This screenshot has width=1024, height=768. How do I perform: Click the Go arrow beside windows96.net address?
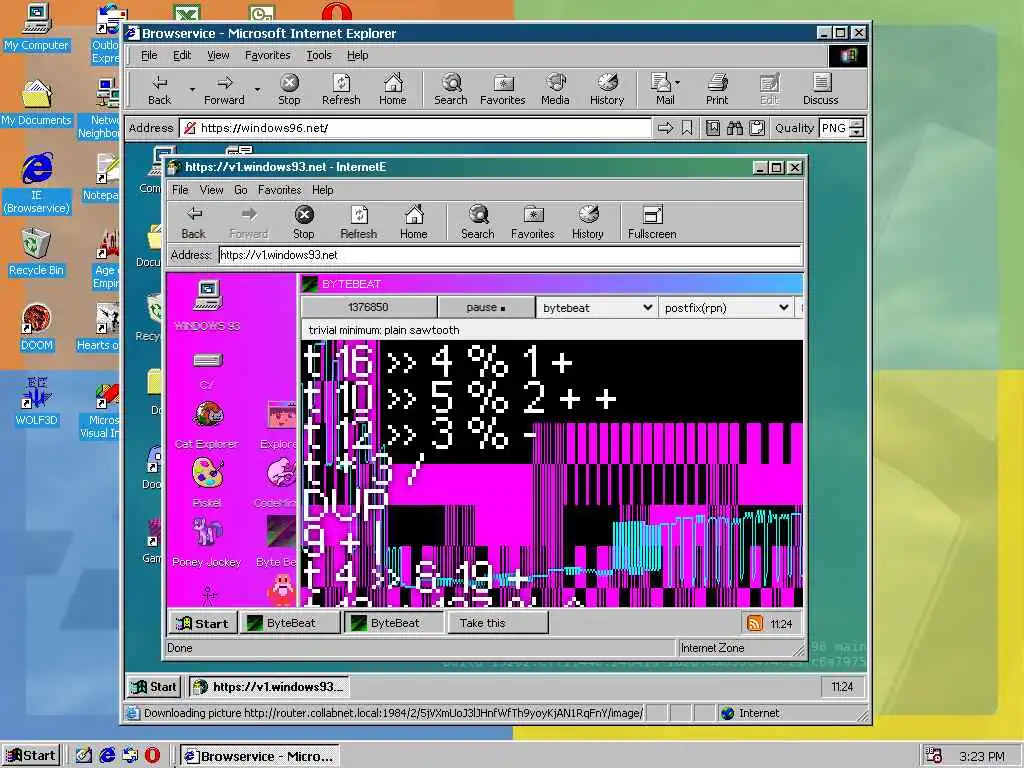[x=665, y=128]
